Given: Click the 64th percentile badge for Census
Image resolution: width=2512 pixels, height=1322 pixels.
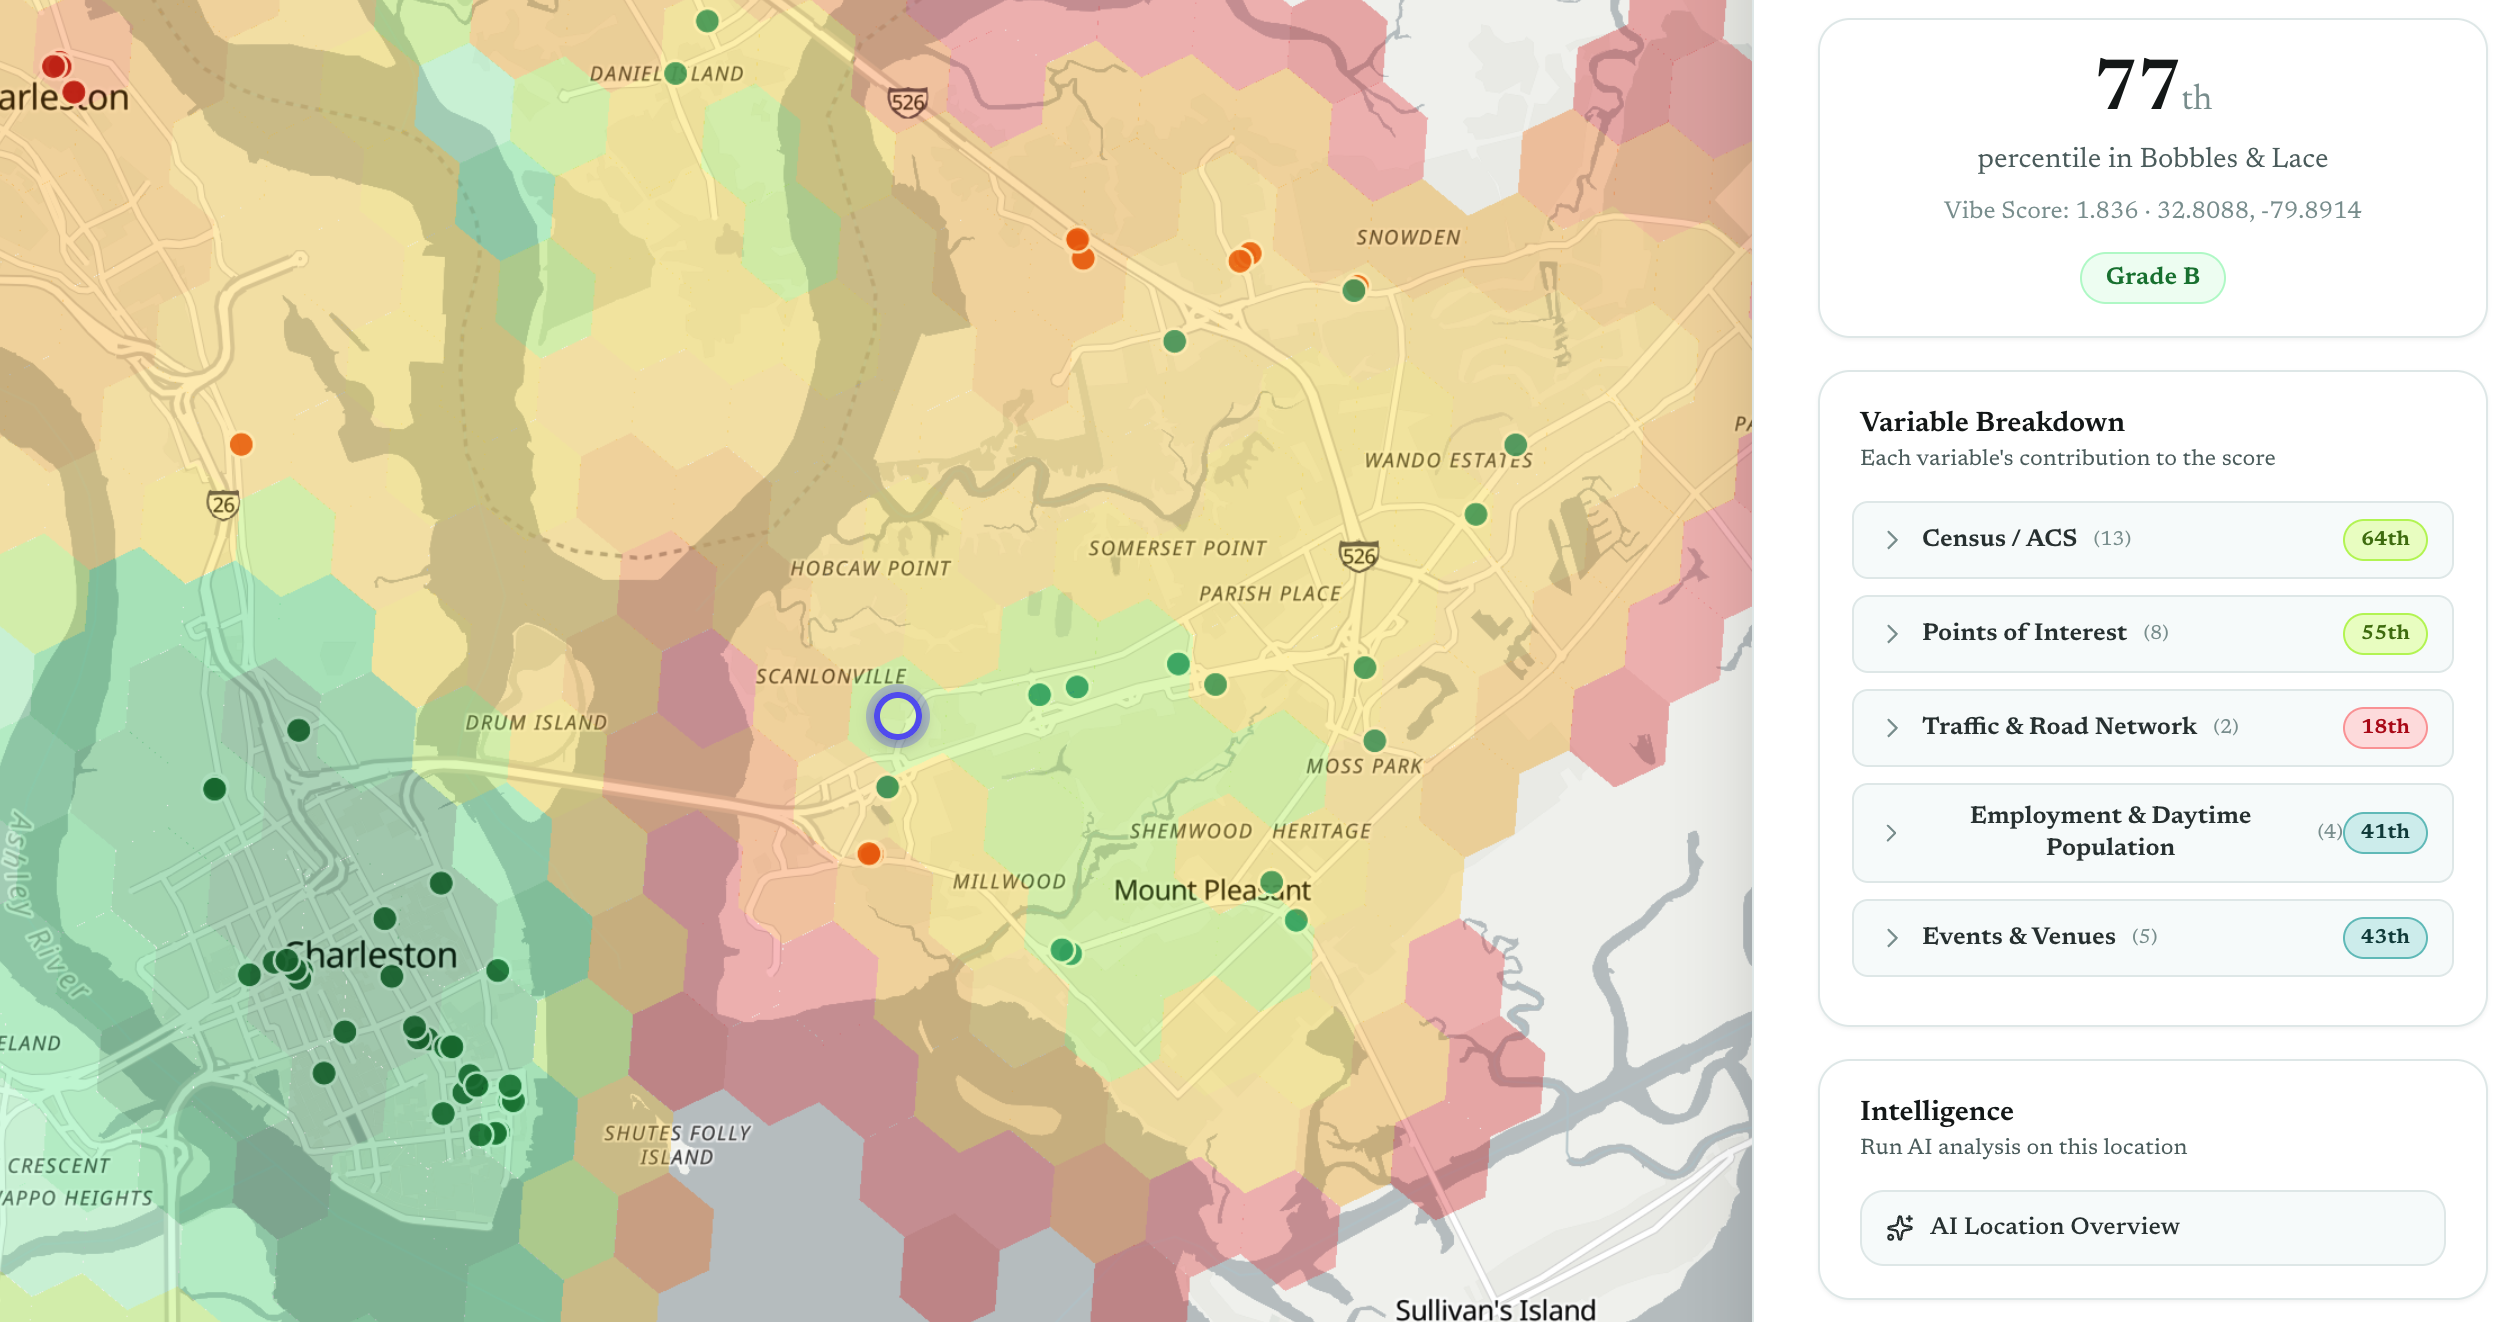Looking at the screenshot, I should [2385, 538].
